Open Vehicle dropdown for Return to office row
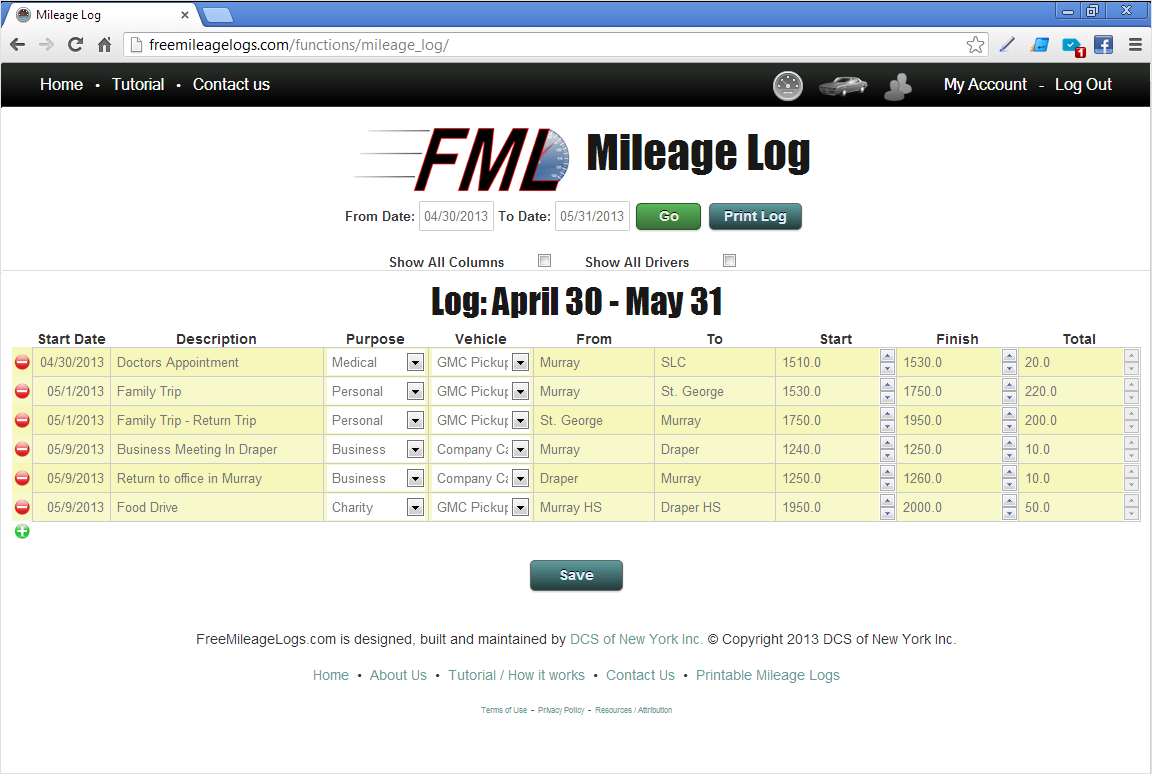The width and height of the screenshot is (1152, 774). 520,478
